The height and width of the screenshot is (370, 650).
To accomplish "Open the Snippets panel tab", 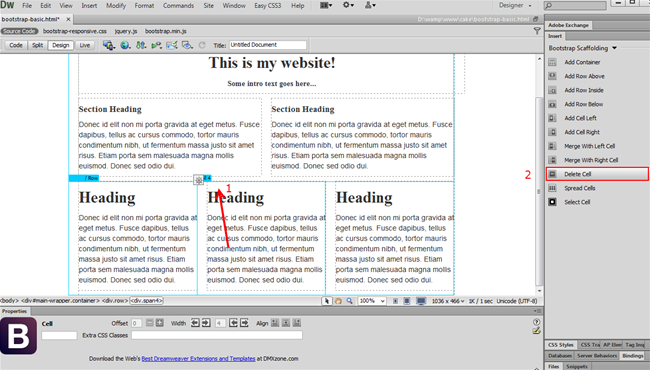I will tap(577, 366).
